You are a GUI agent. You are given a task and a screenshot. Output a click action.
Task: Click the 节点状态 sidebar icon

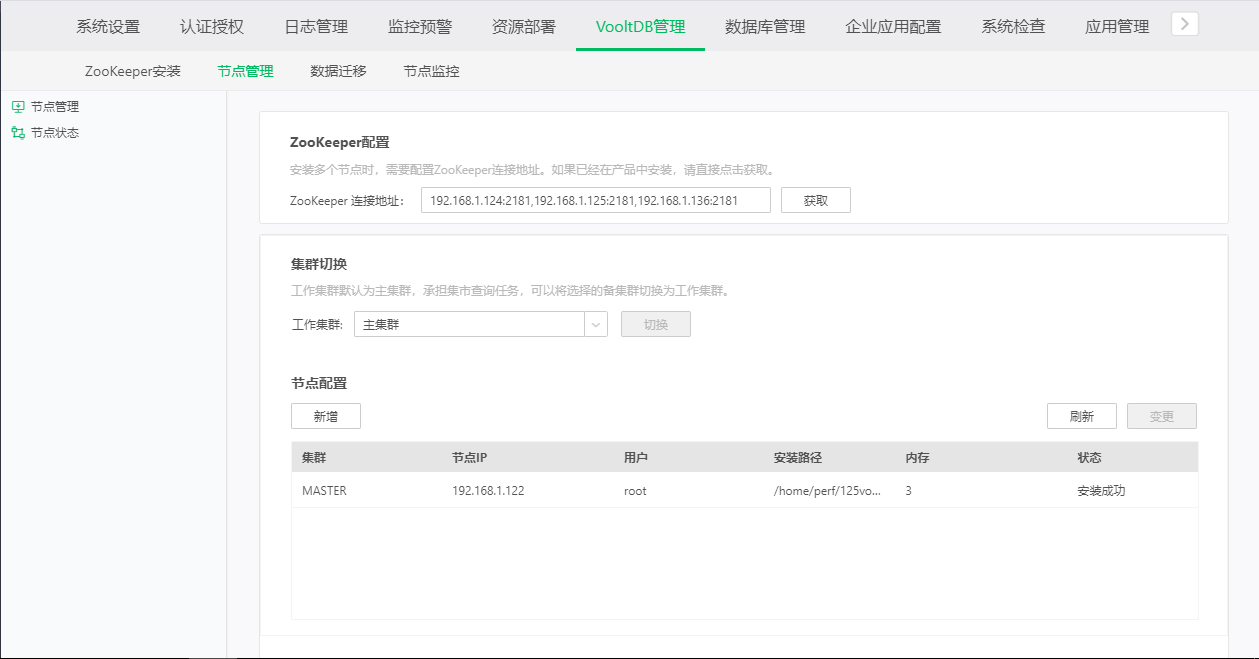(x=18, y=132)
